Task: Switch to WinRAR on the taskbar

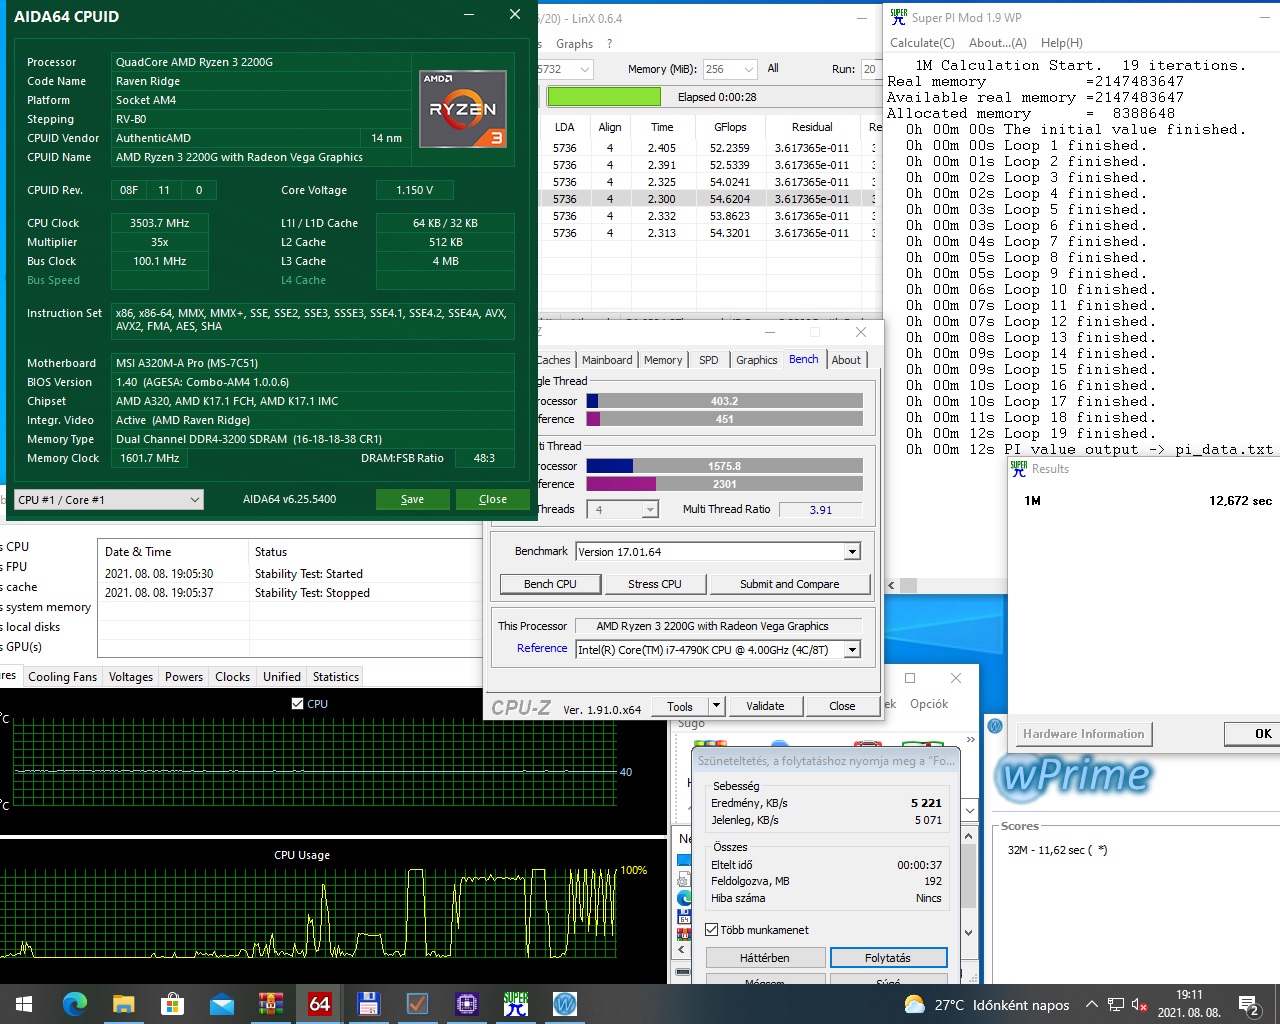Action: pos(270,1004)
